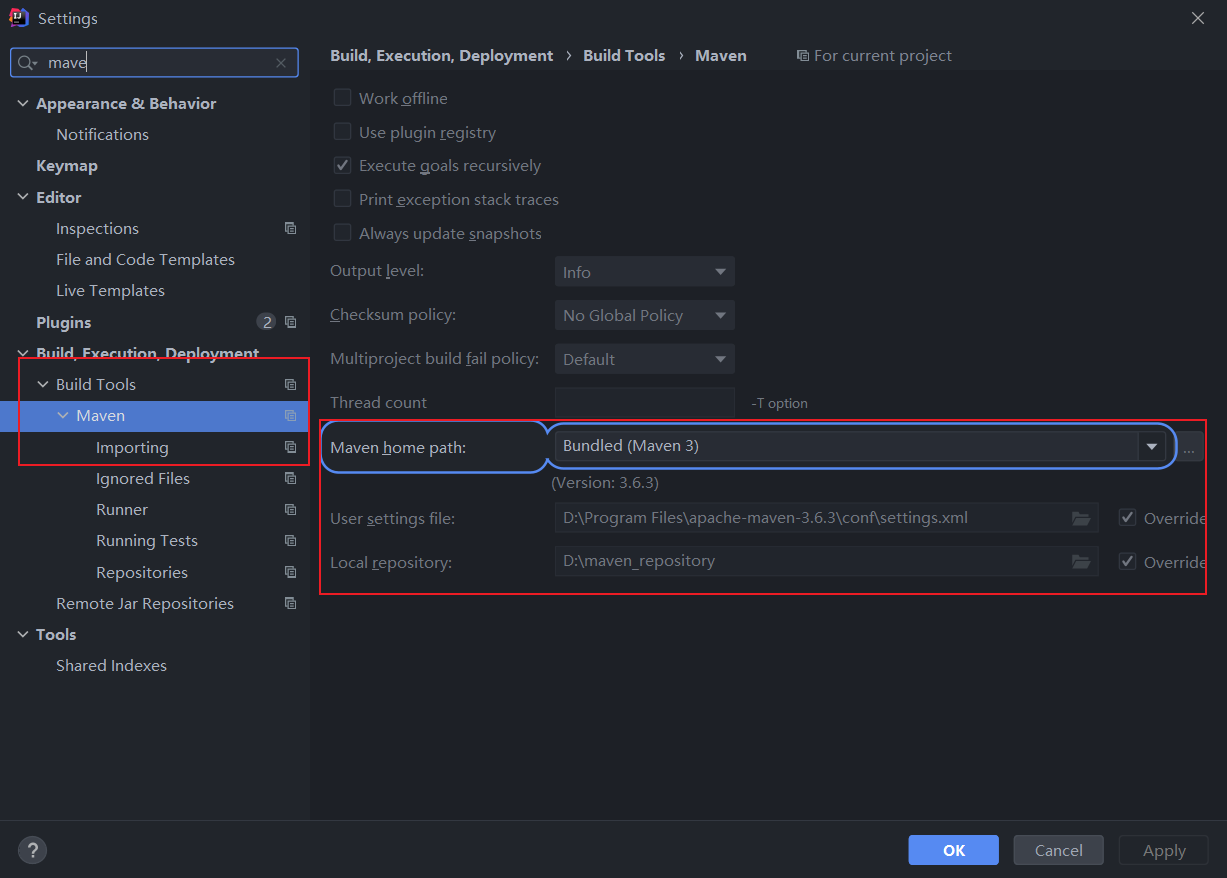
Task: Open search history dropdown in search box
Action: pyautogui.click(x=36, y=64)
